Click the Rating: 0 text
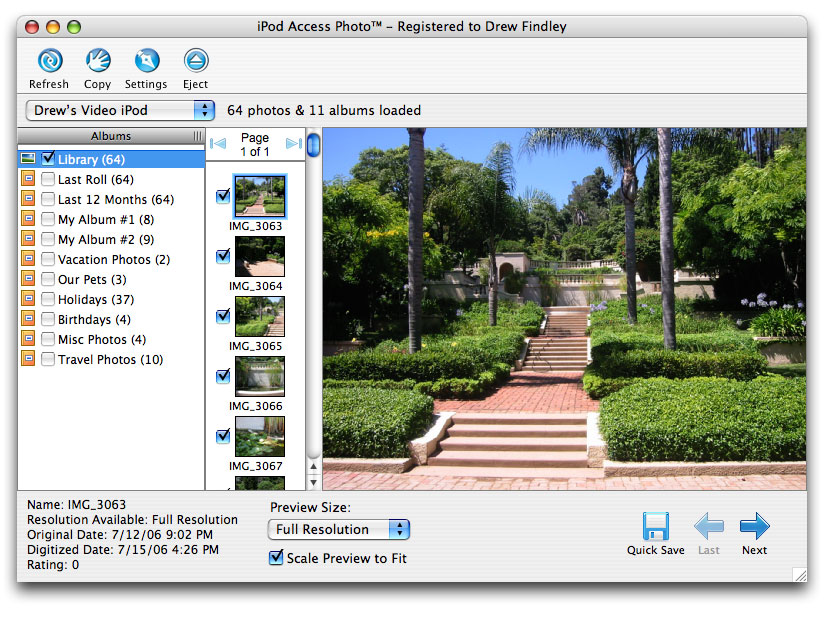This screenshot has width=827, height=617. [x=53, y=565]
